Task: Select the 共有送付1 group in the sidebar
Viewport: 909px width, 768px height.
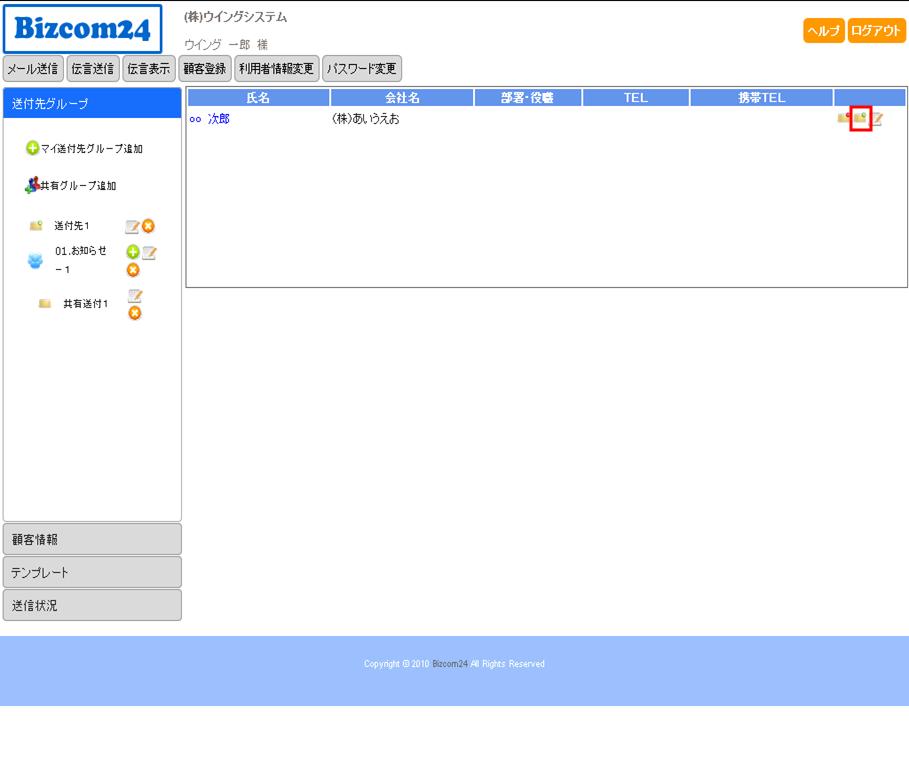Action: pos(85,304)
